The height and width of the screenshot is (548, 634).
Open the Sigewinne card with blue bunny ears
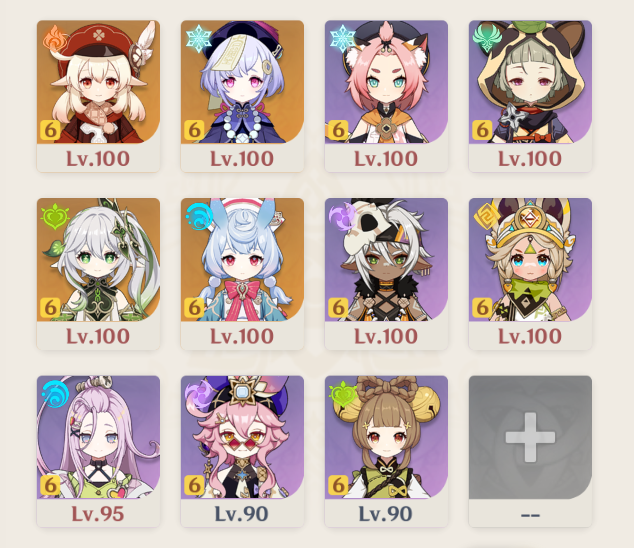coord(242,274)
